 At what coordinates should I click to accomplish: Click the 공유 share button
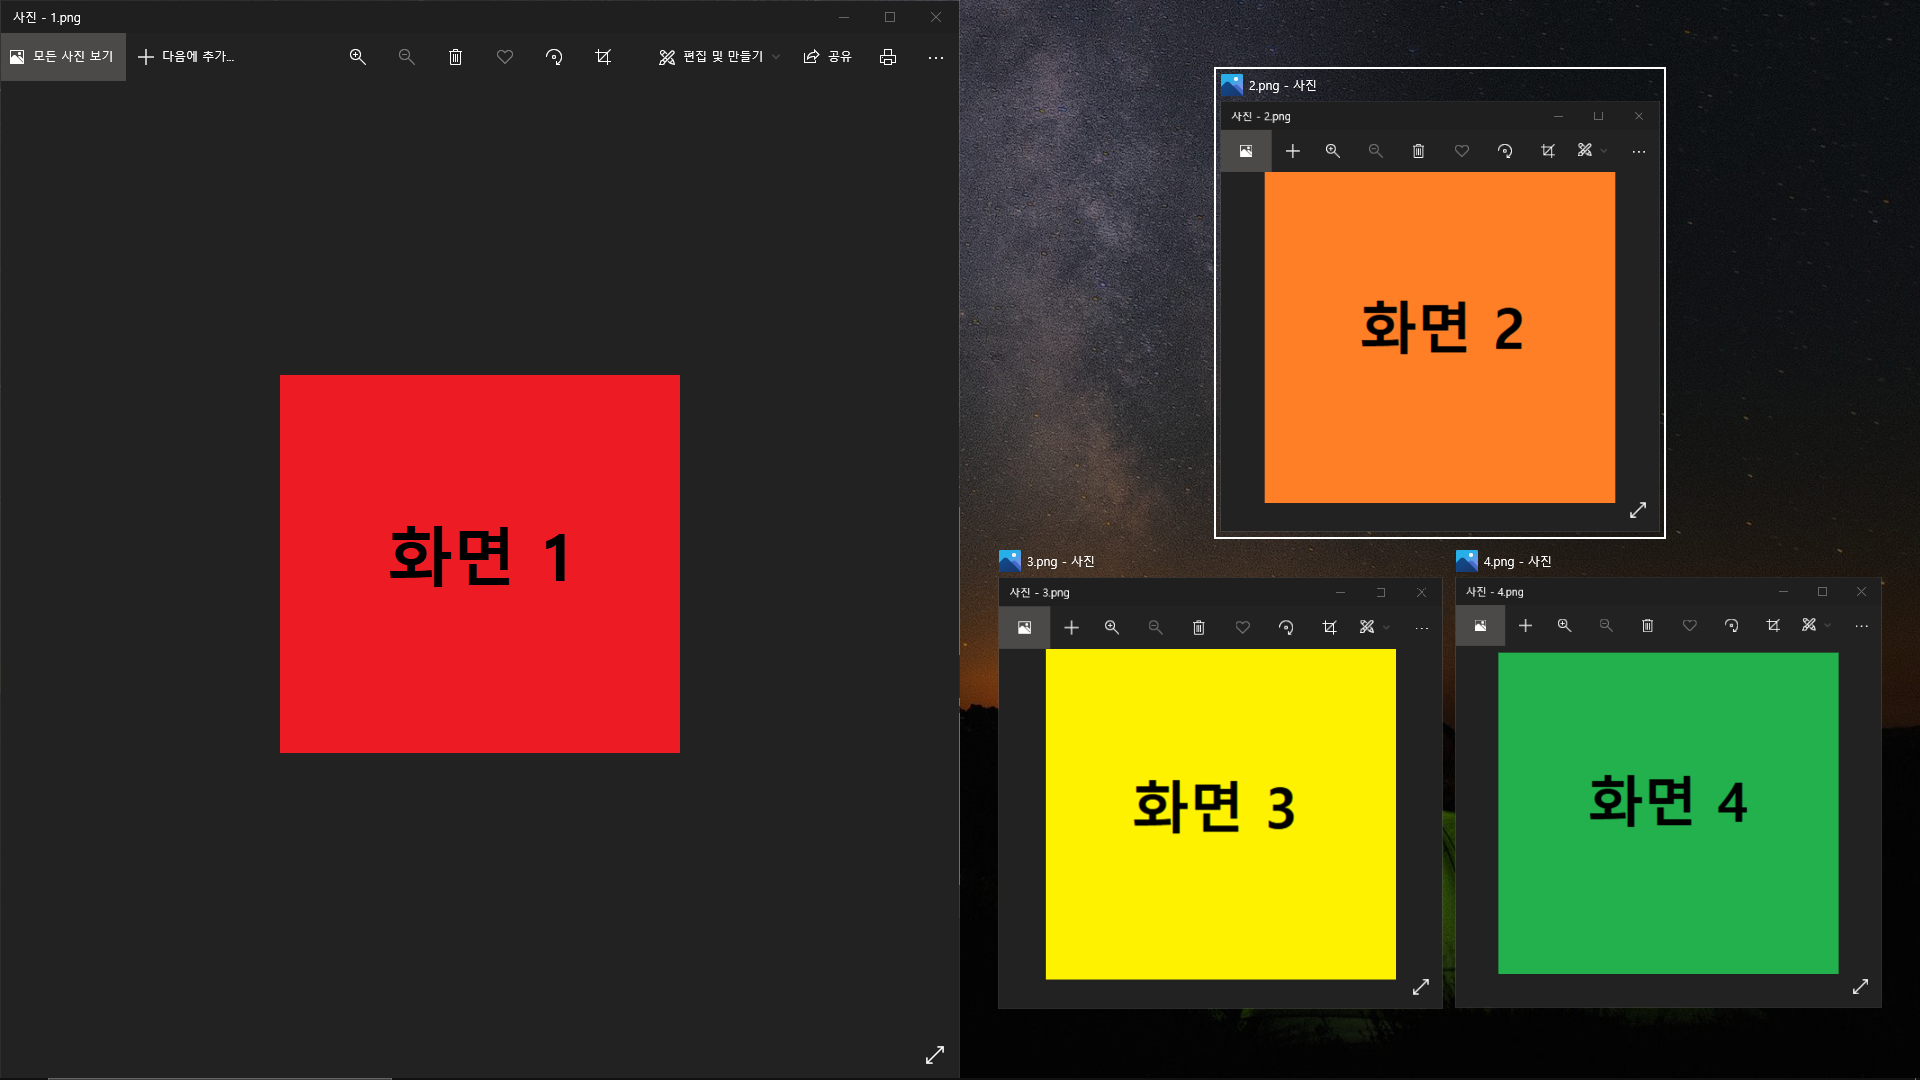827,57
